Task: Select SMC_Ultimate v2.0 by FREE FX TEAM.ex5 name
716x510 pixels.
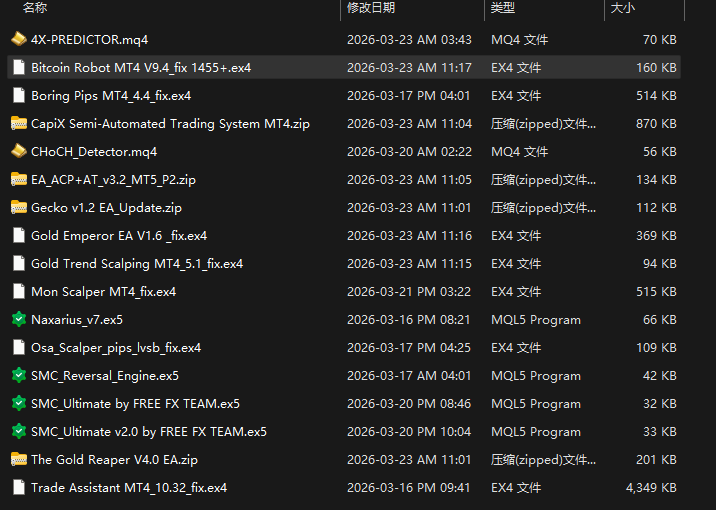Action: 149,432
